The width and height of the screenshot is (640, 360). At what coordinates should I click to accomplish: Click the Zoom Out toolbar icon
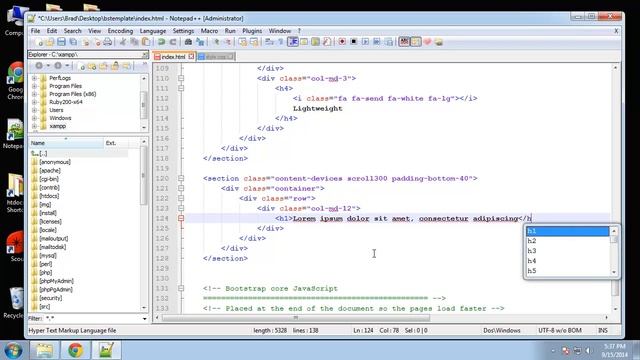click(x=228, y=42)
